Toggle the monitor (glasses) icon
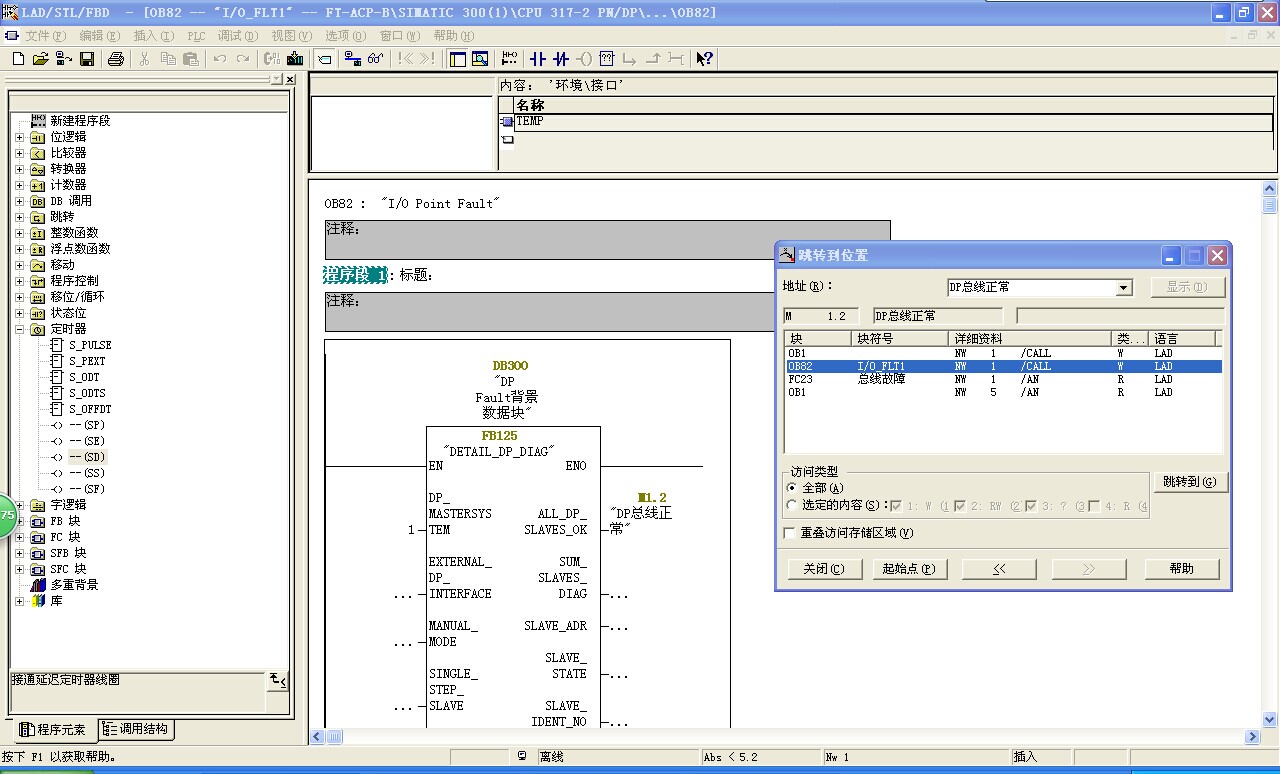This screenshot has width=1280, height=774. (x=376, y=59)
